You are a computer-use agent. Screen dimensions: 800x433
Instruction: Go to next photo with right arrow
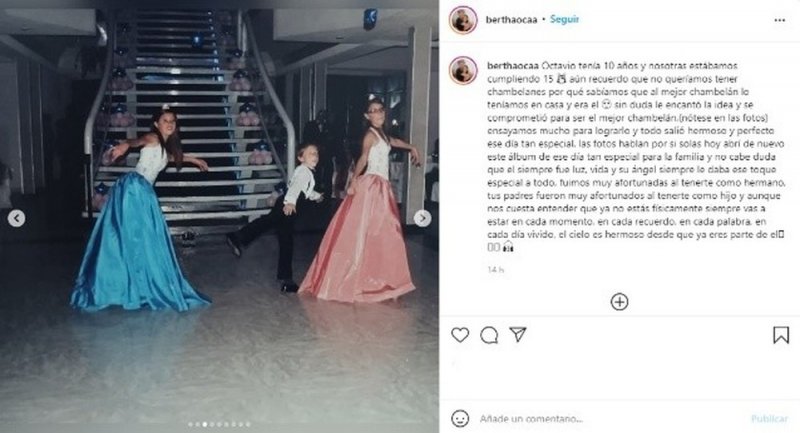tap(422, 218)
